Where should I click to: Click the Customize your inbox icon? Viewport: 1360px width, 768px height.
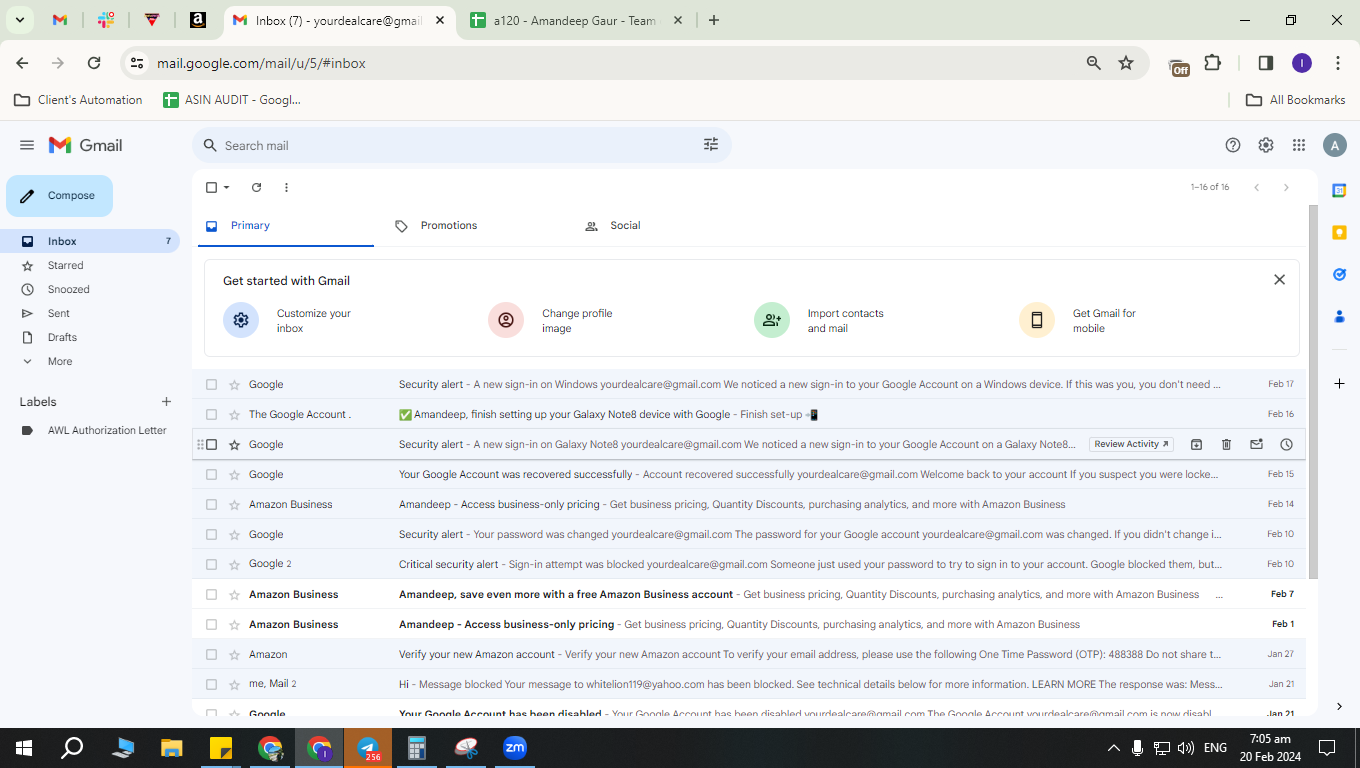click(241, 320)
